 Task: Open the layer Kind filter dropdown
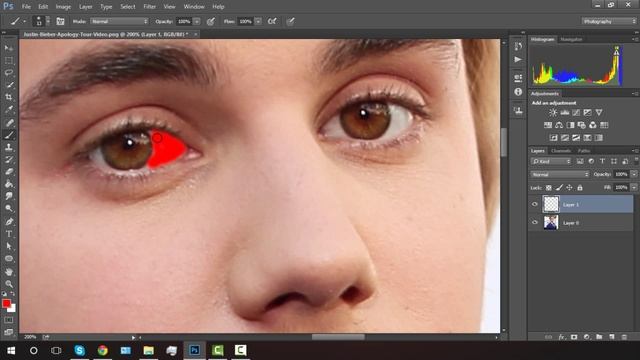click(551, 161)
